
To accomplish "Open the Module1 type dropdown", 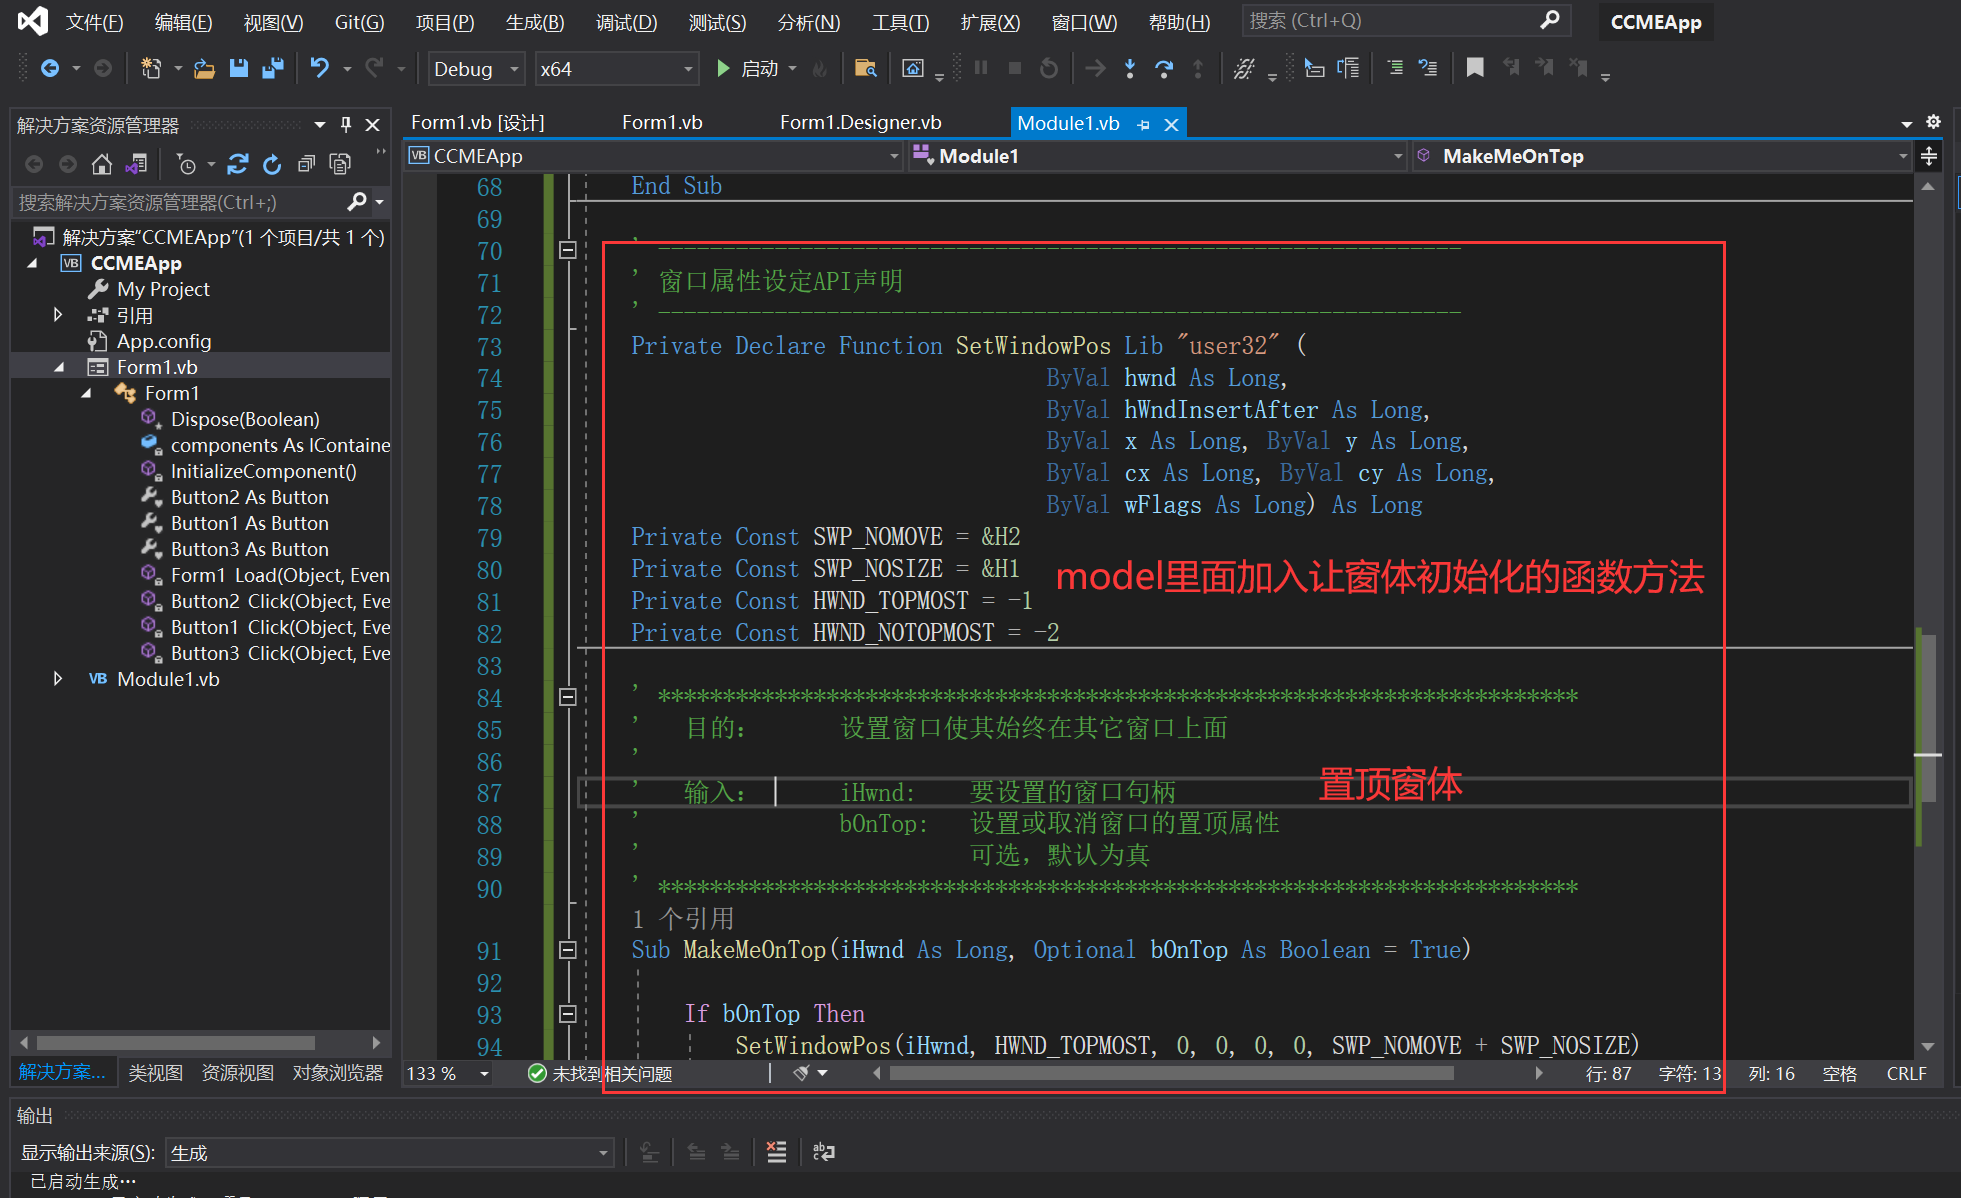I will click(x=1158, y=156).
